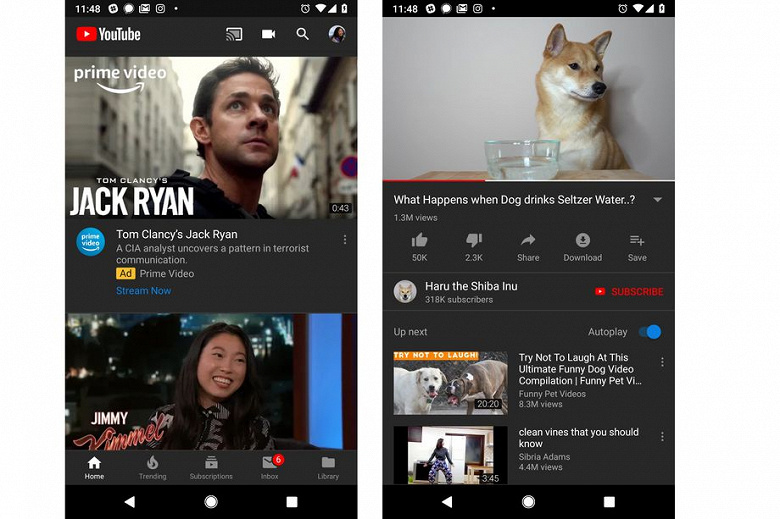Screen dimensions: 780x519
Task: Open 'Try Not To Laugh At This' video title
Action: [580, 369]
